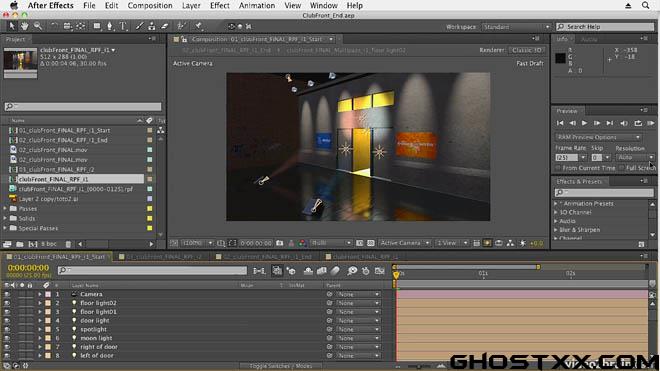
Task: Hide the floor light01 layer
Action: (x=7, y=312)
